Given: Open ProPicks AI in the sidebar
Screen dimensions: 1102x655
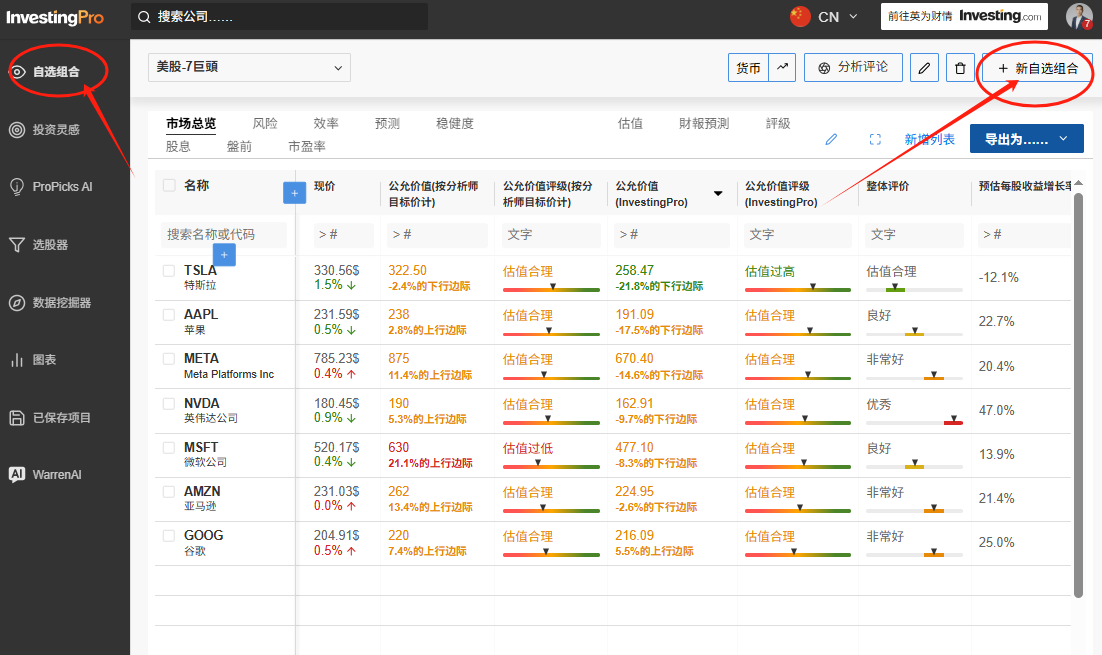Looking at the screenshot, I should tap(62, 187).
